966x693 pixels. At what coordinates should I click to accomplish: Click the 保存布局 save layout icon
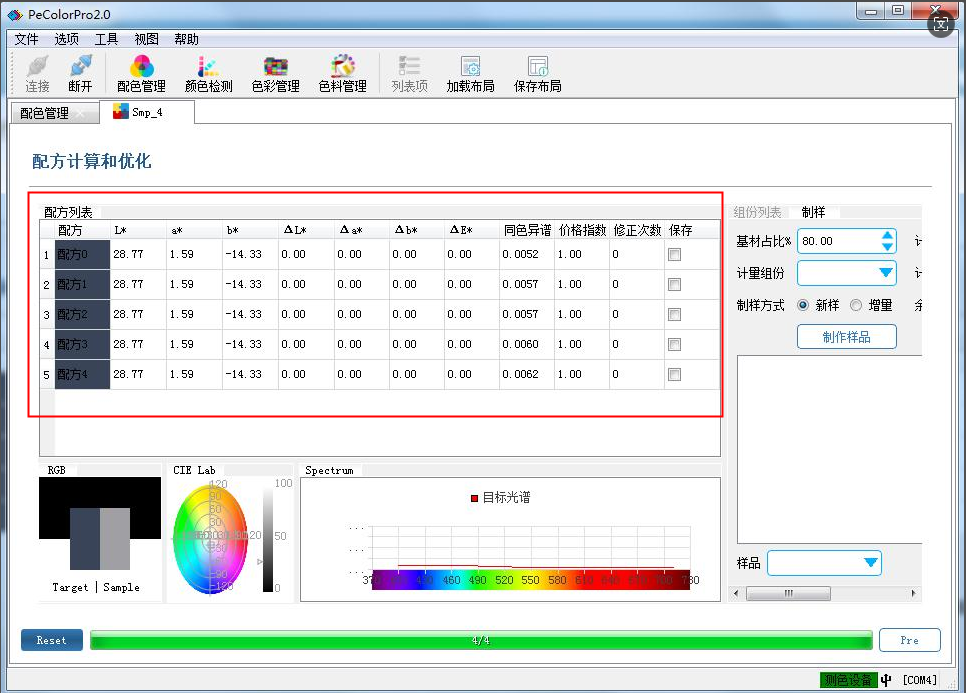click(x=537, y=74)
